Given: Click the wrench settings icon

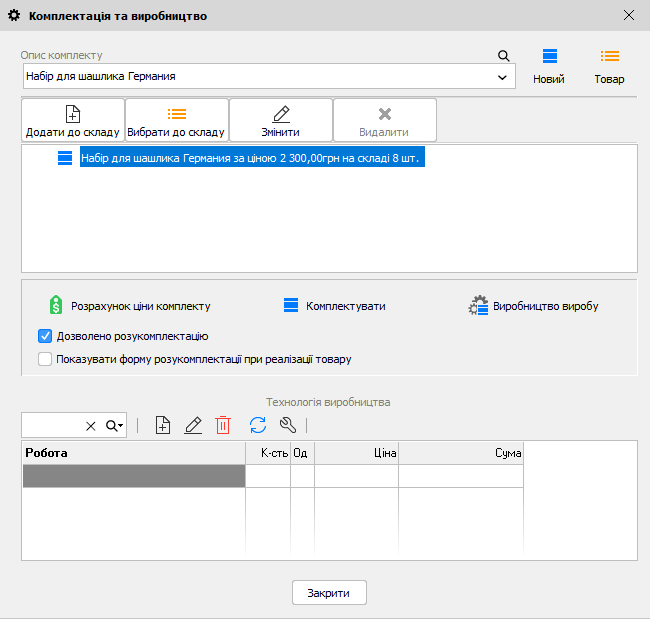Looking at the screenshot, I should (289, 426).
